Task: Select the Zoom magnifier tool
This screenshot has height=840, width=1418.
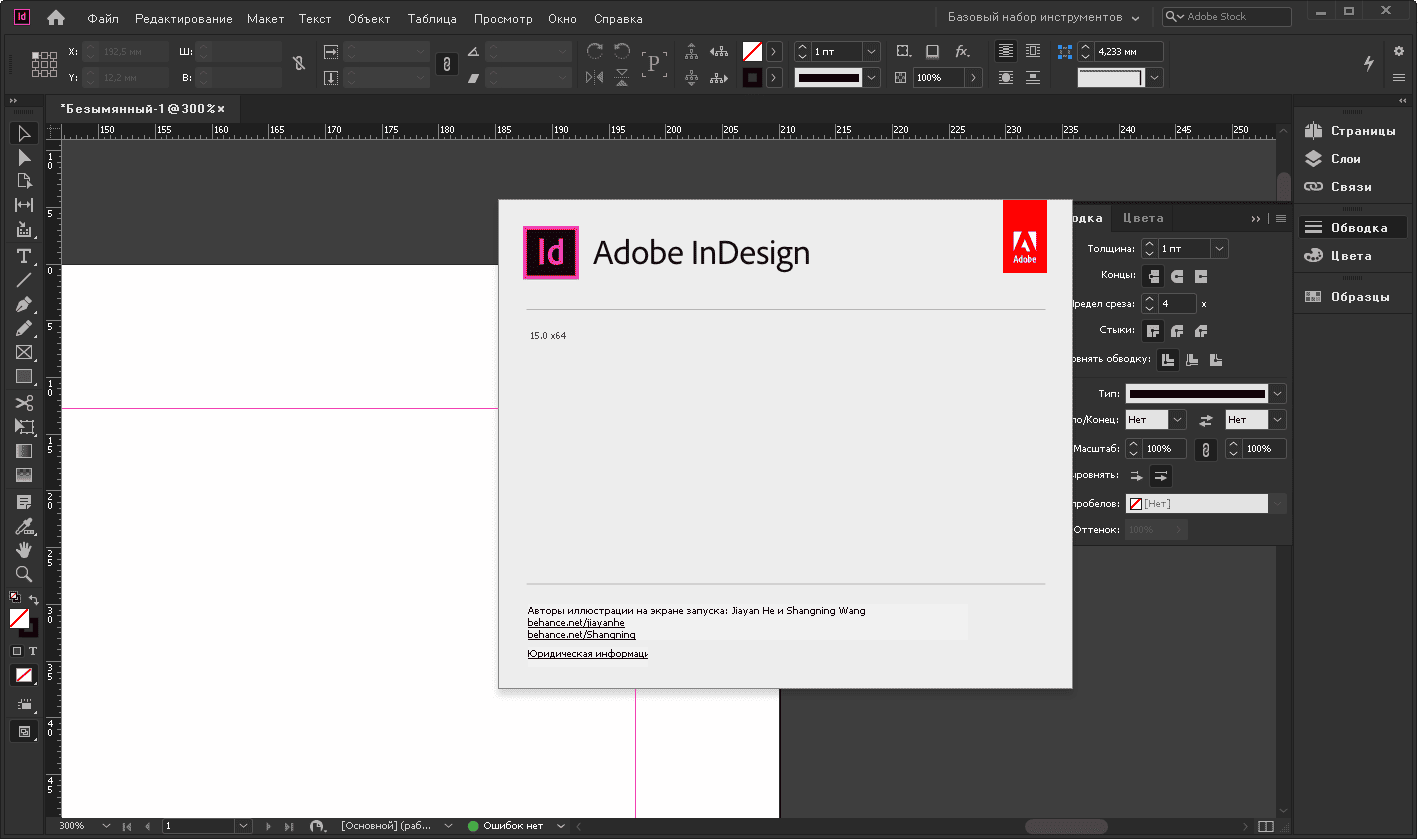Action: coord(24,574)
